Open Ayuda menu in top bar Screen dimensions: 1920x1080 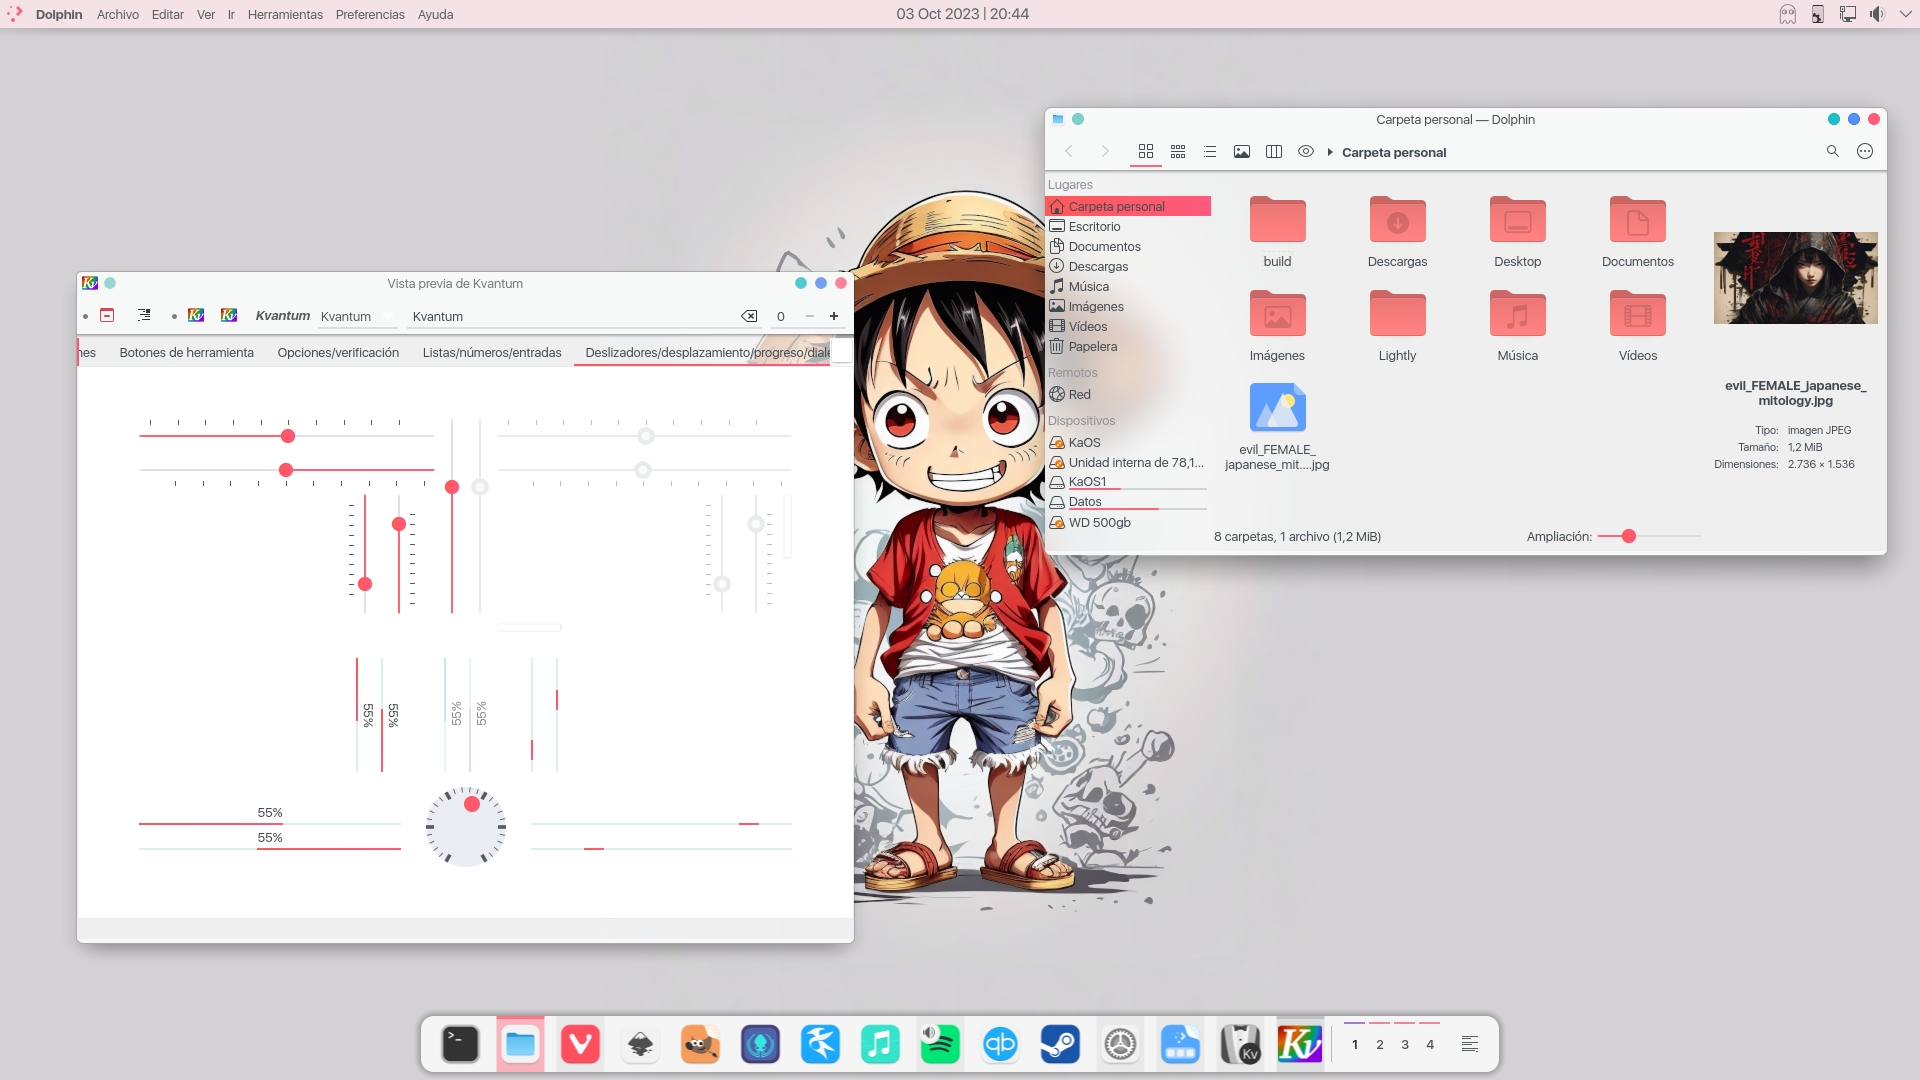point(435,14)
